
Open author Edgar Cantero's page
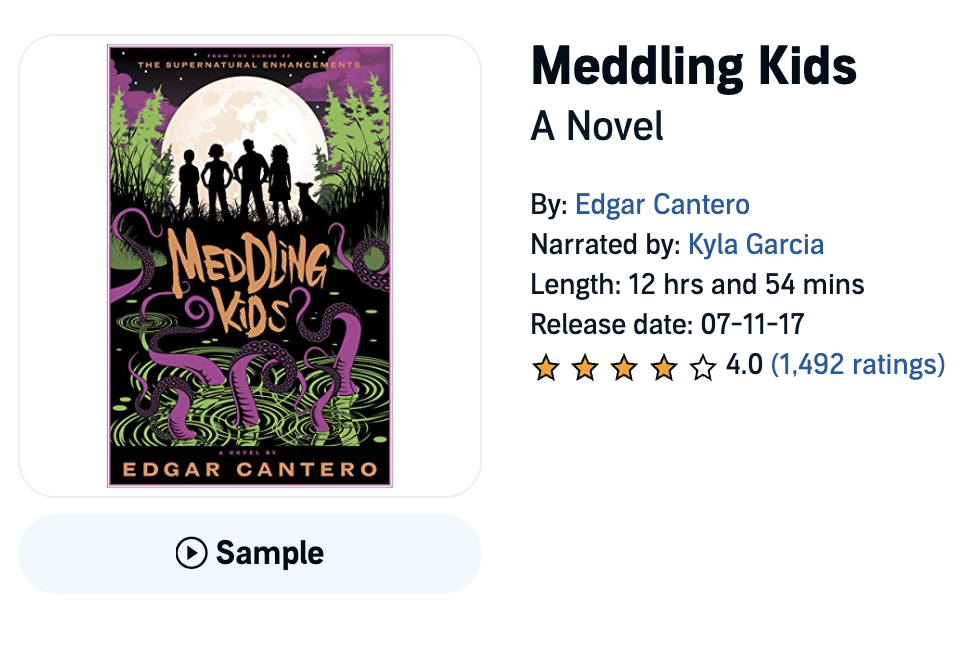662,206
